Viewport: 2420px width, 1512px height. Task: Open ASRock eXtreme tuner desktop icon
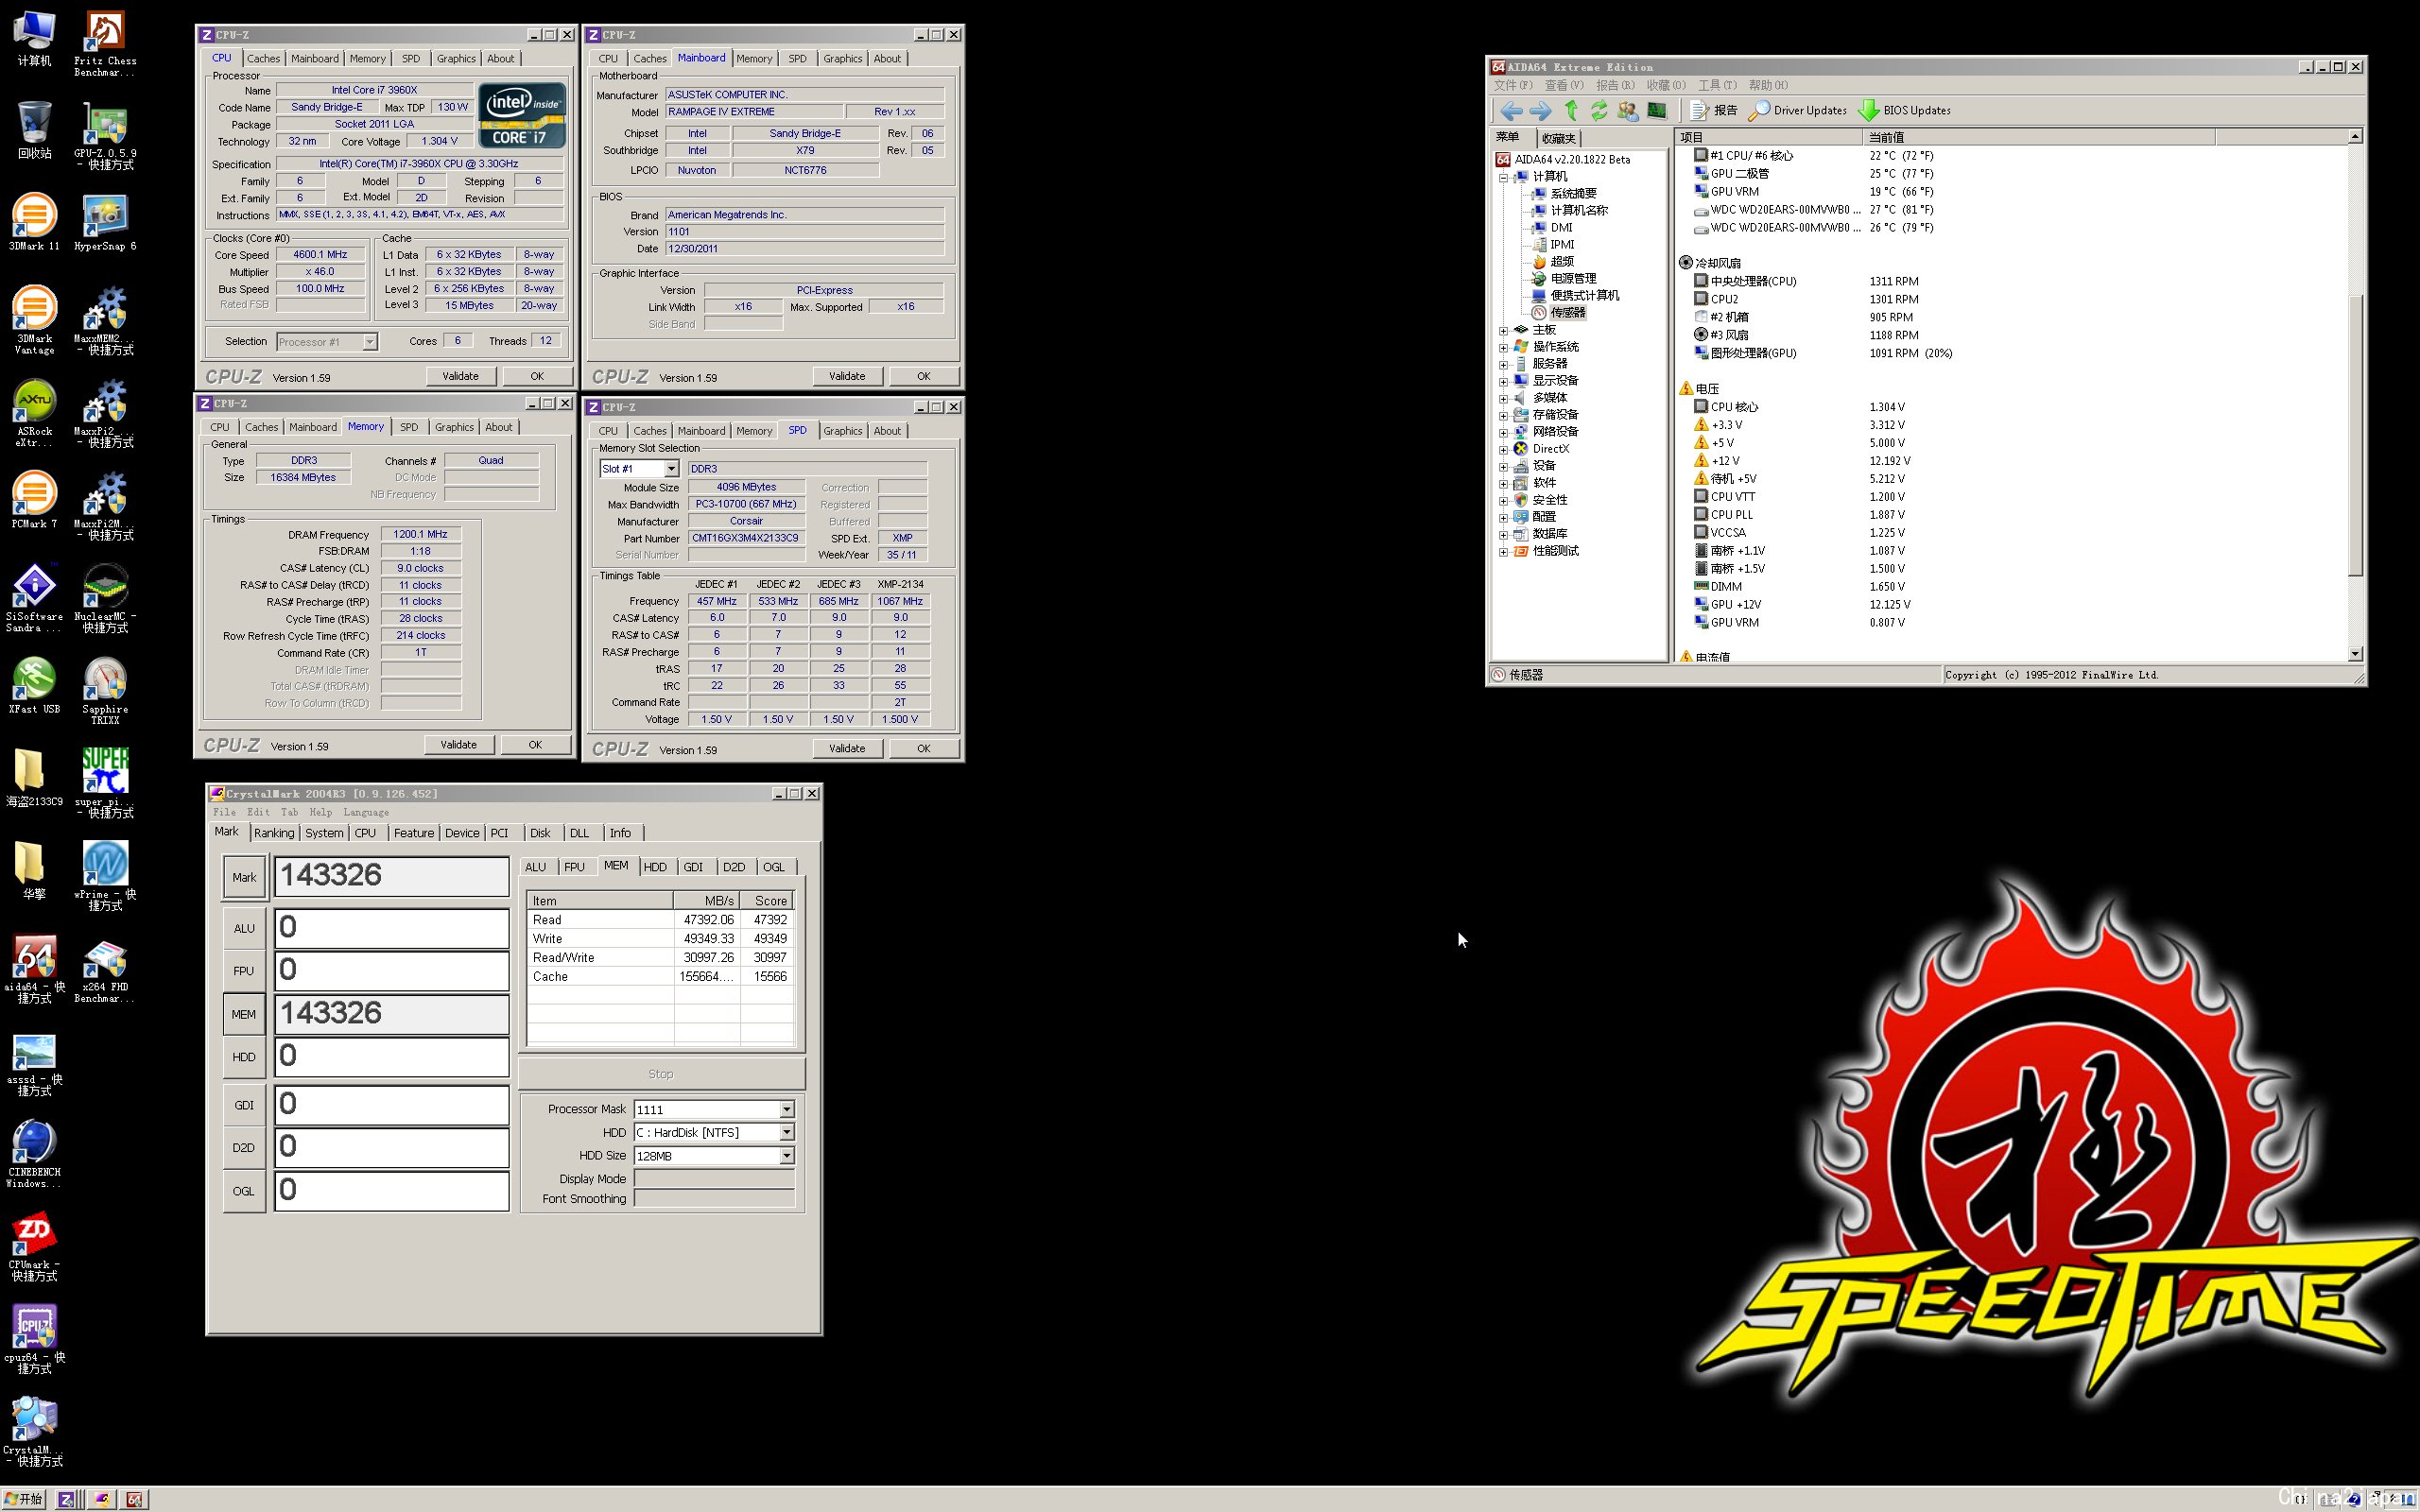point(34,413)
